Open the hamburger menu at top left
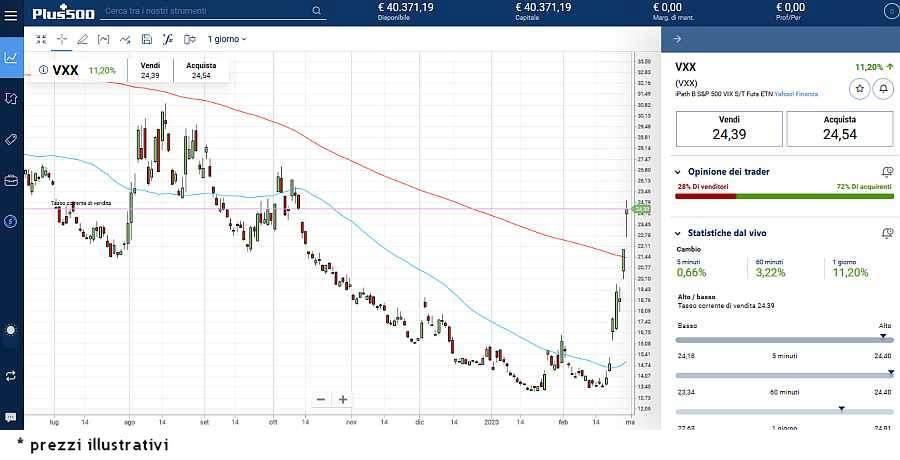900x460 pixels. 11,11
